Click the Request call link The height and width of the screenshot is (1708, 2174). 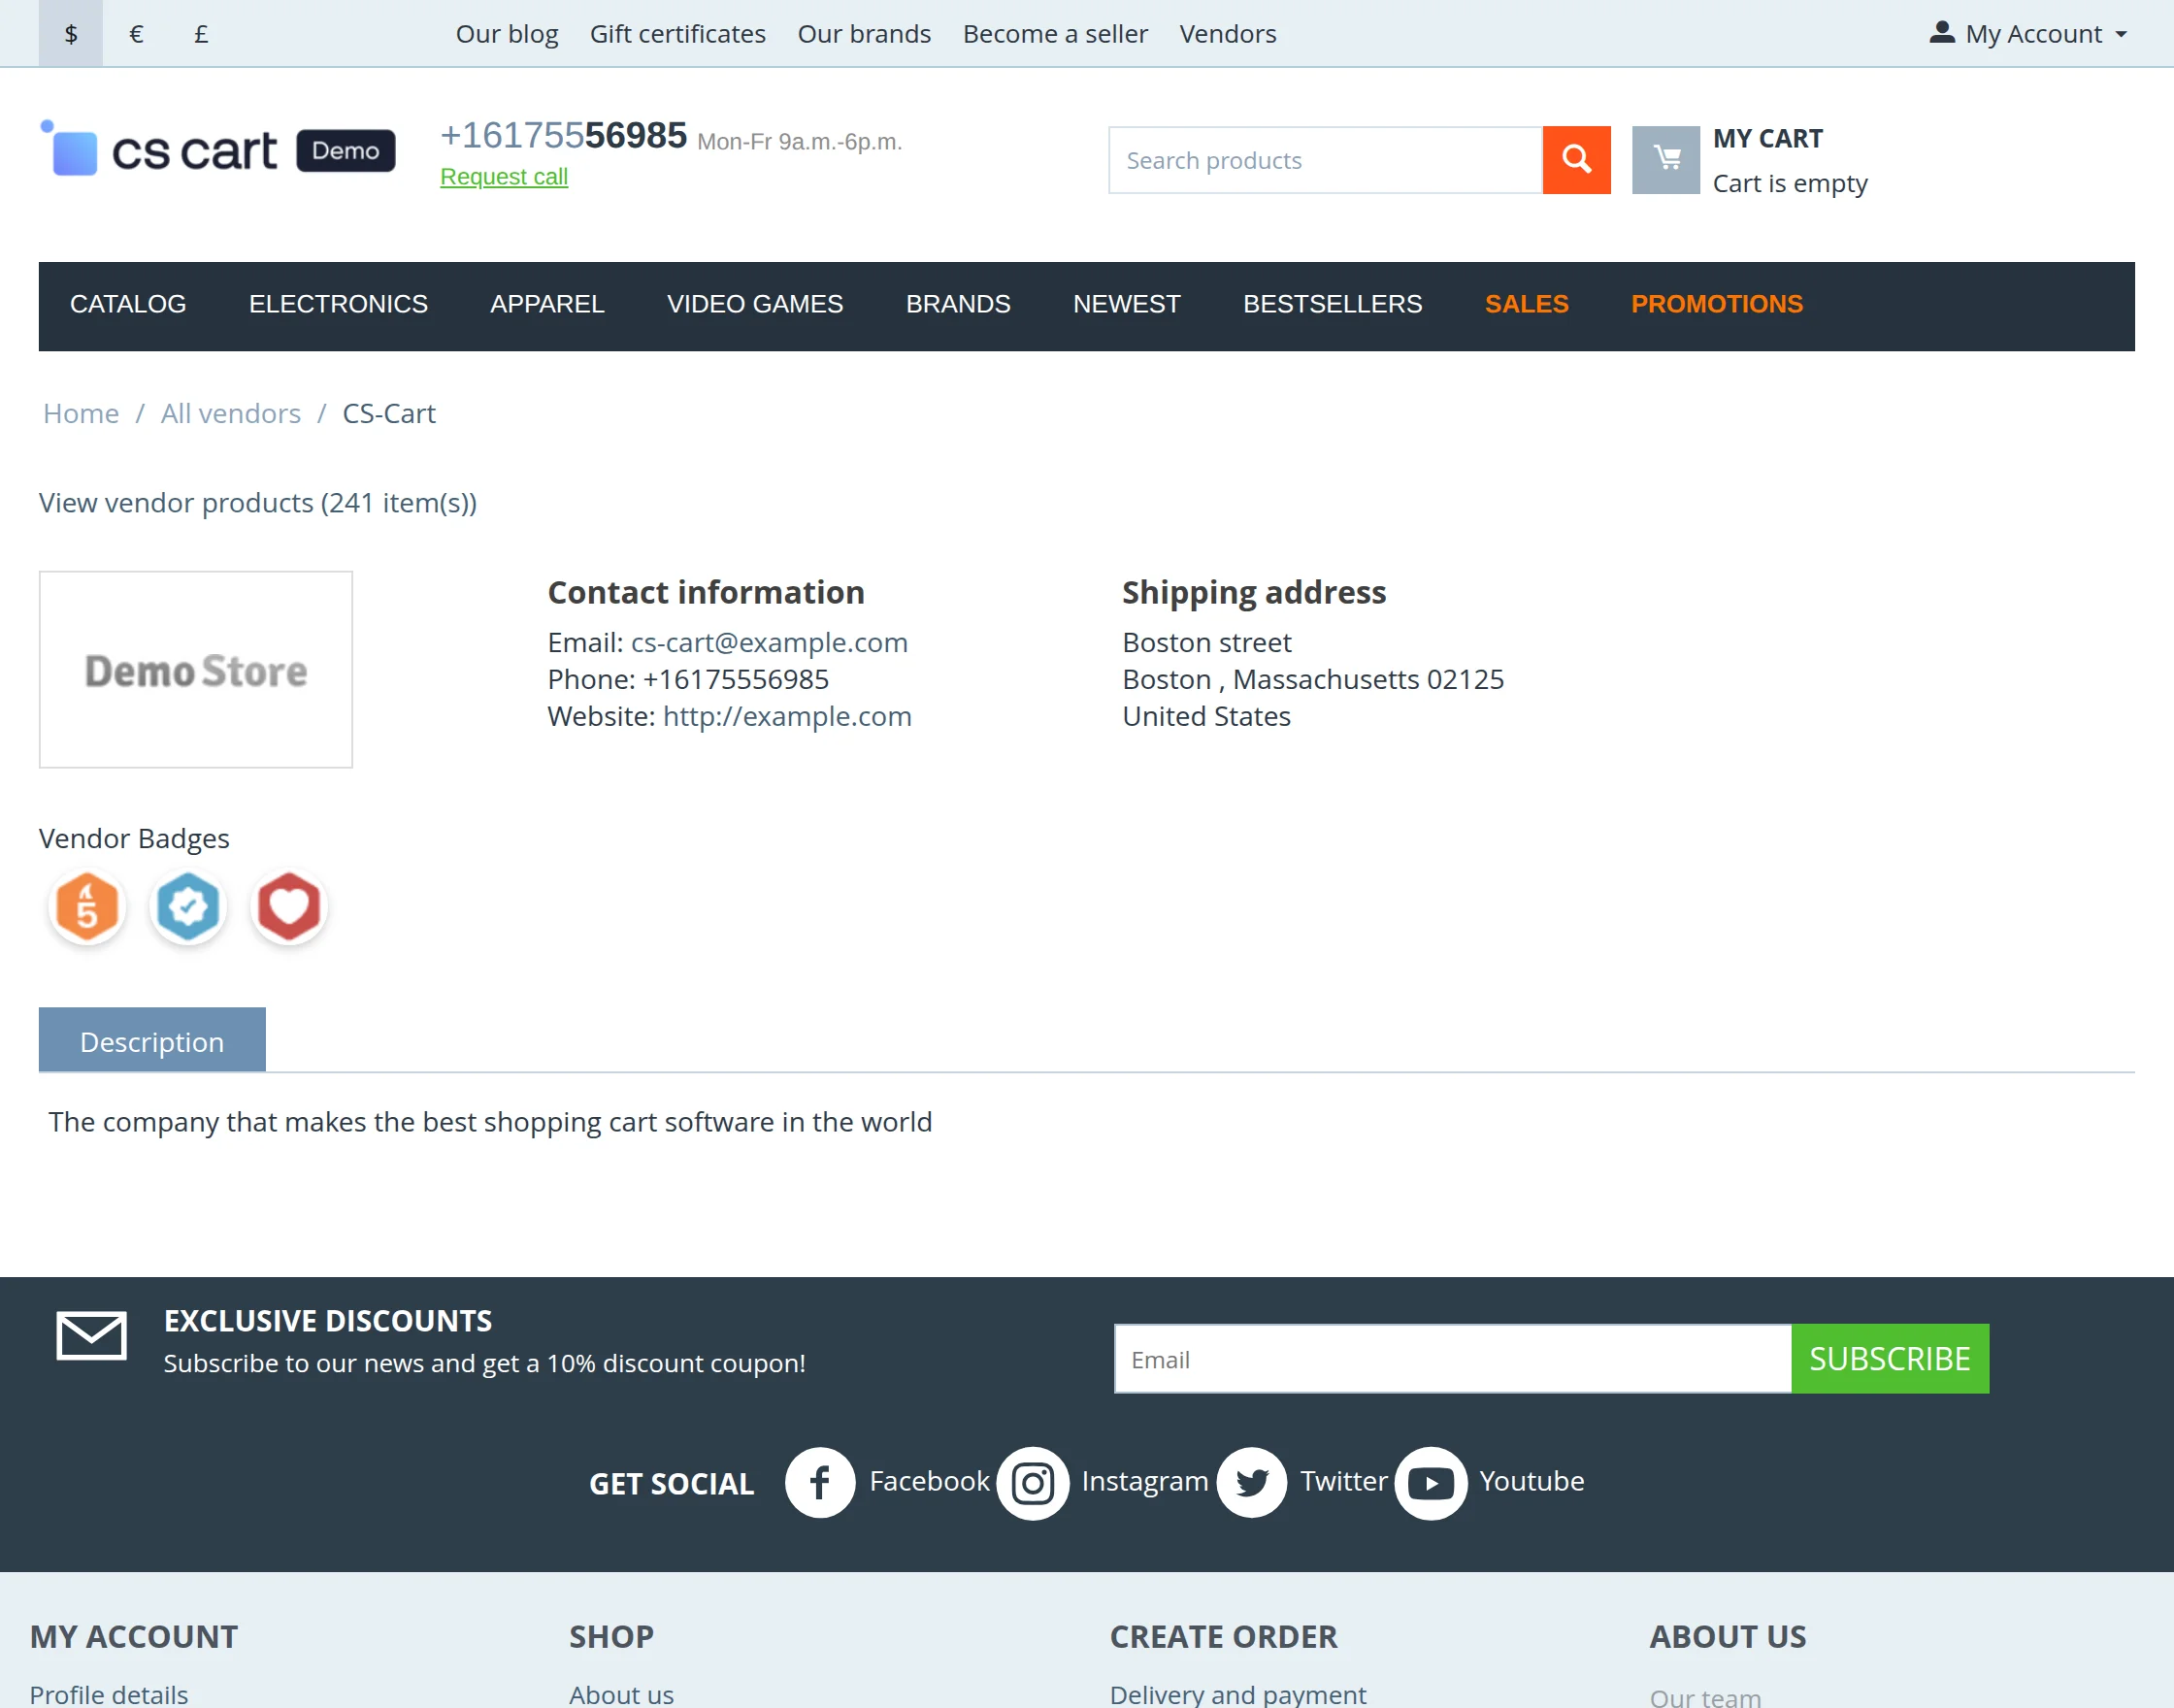click(x=504, y=177)
